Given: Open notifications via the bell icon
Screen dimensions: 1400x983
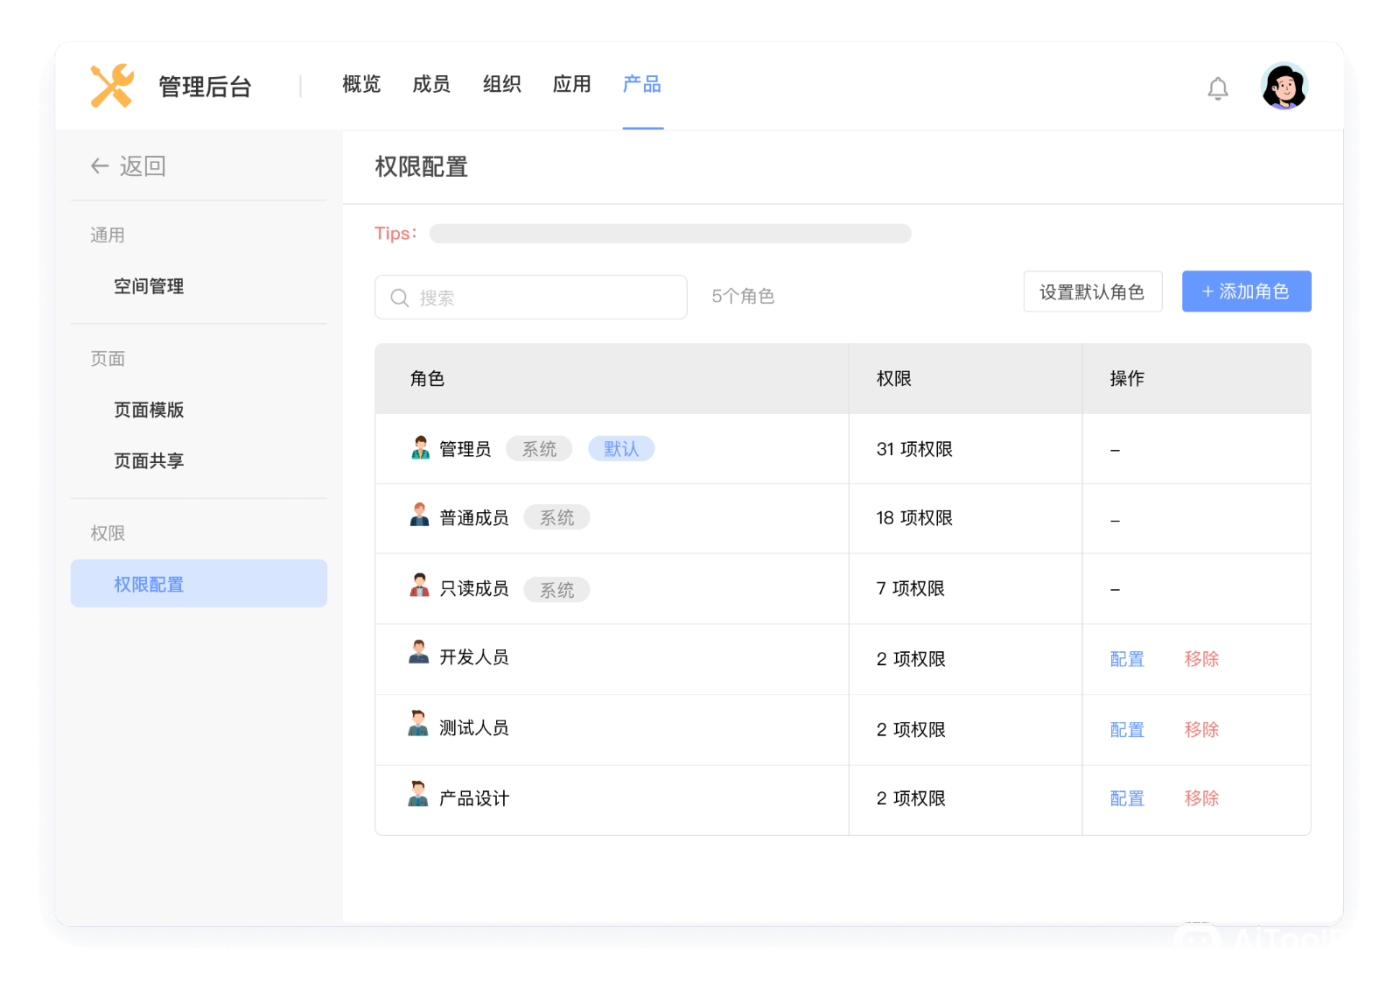Looking at the screenshot, I should point(1218,88).
